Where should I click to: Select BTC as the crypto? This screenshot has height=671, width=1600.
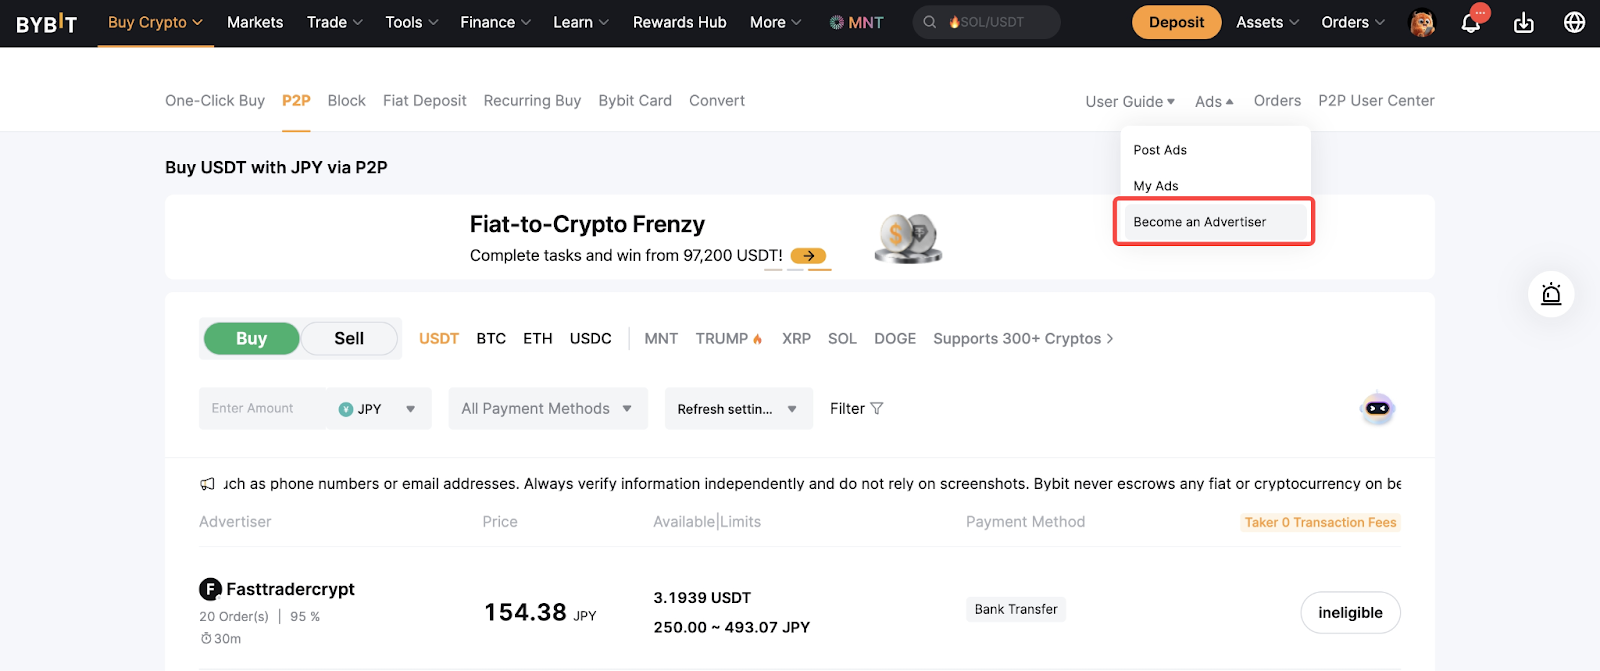coord(491,338)
